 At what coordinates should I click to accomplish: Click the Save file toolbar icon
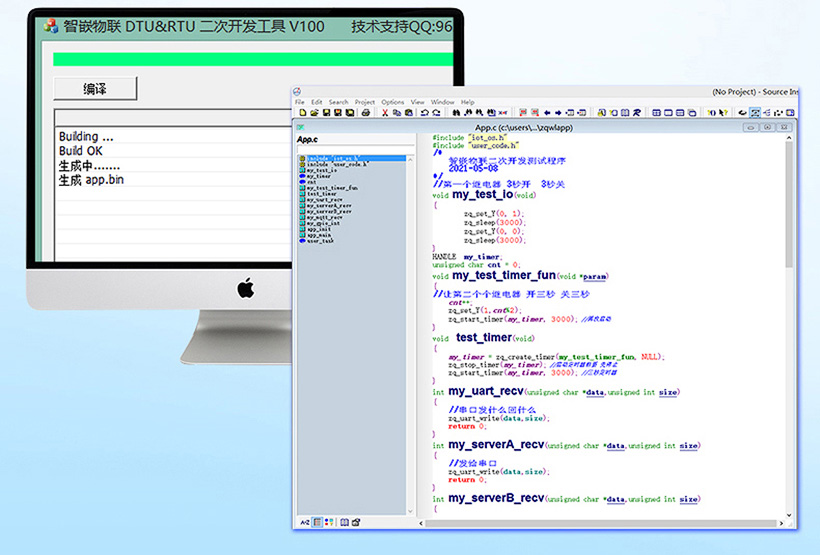tap(327, 113)
